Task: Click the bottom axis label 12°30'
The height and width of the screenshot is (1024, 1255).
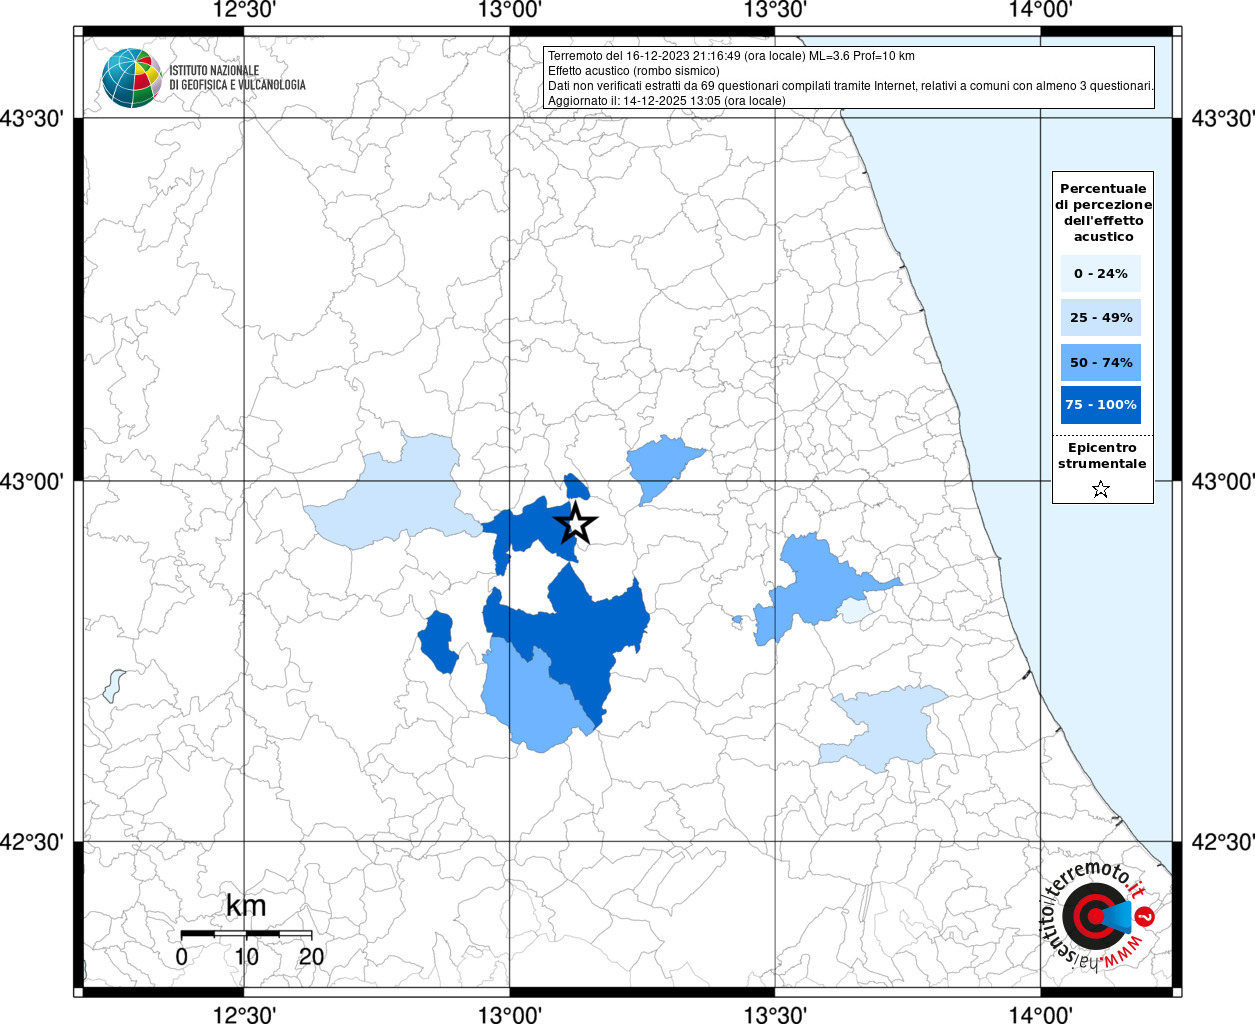Action: (245, 1014)
